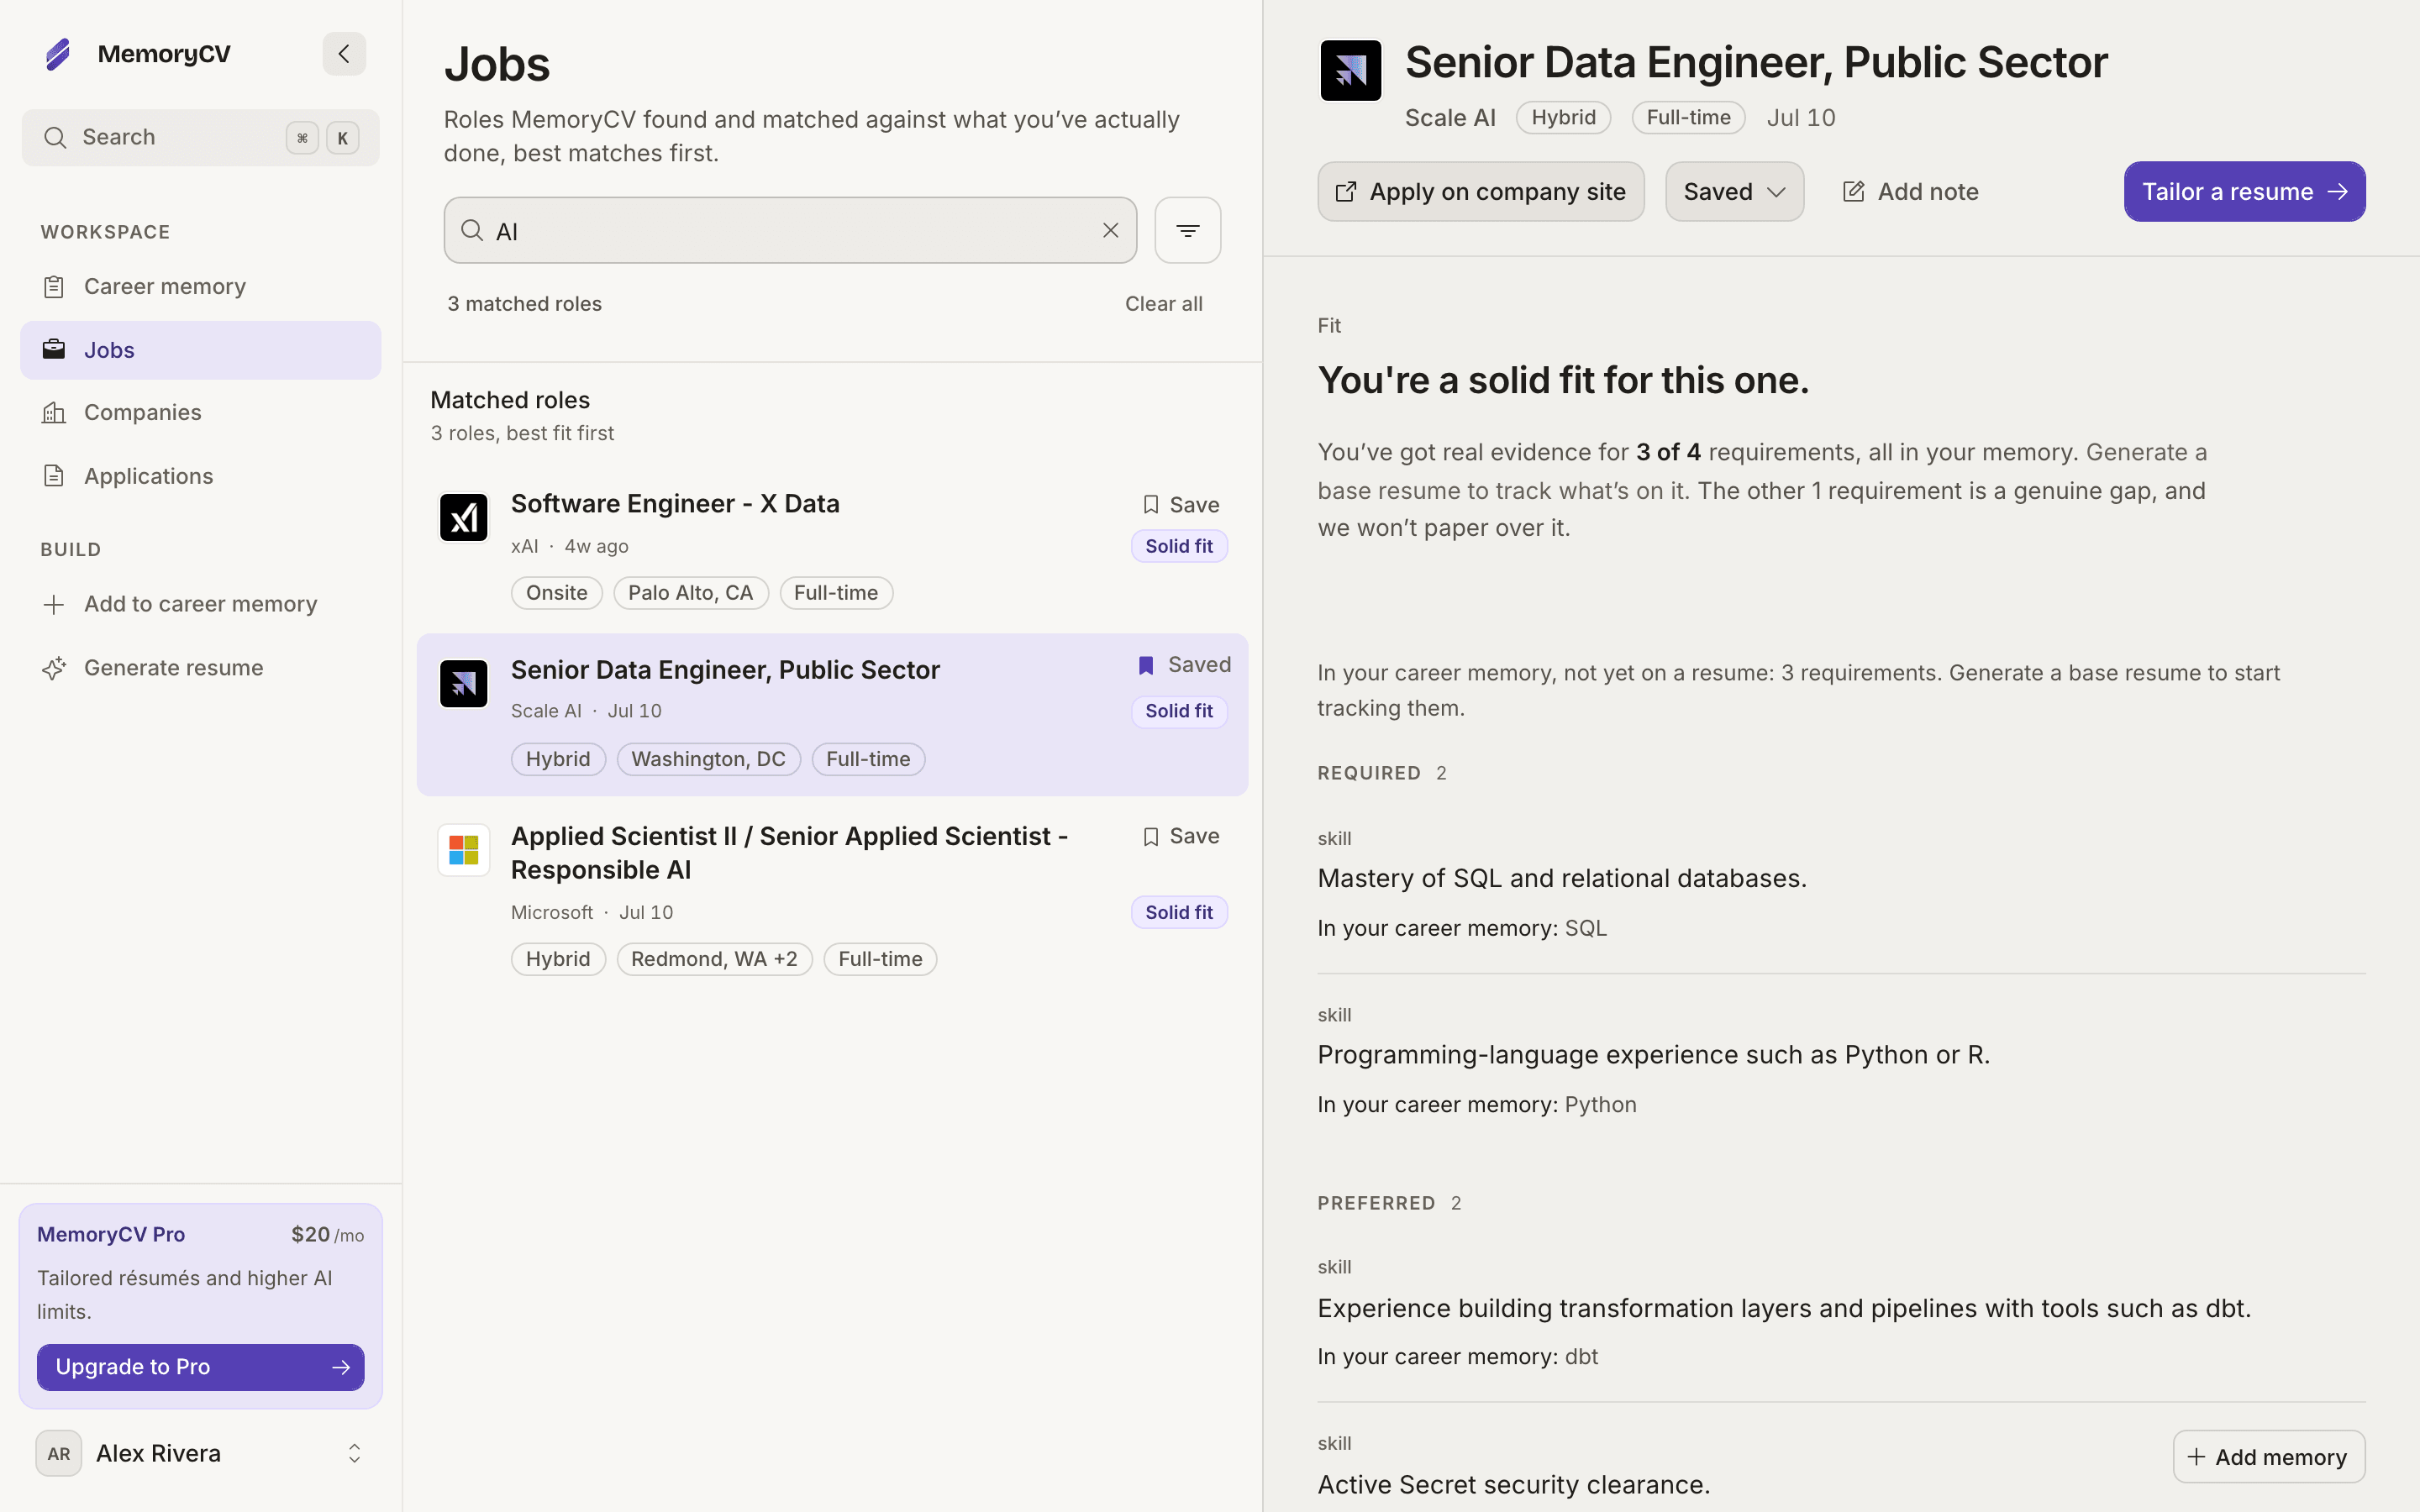Open Career memory in the sidebar
2420x1512 pixels.
(200, 287)
